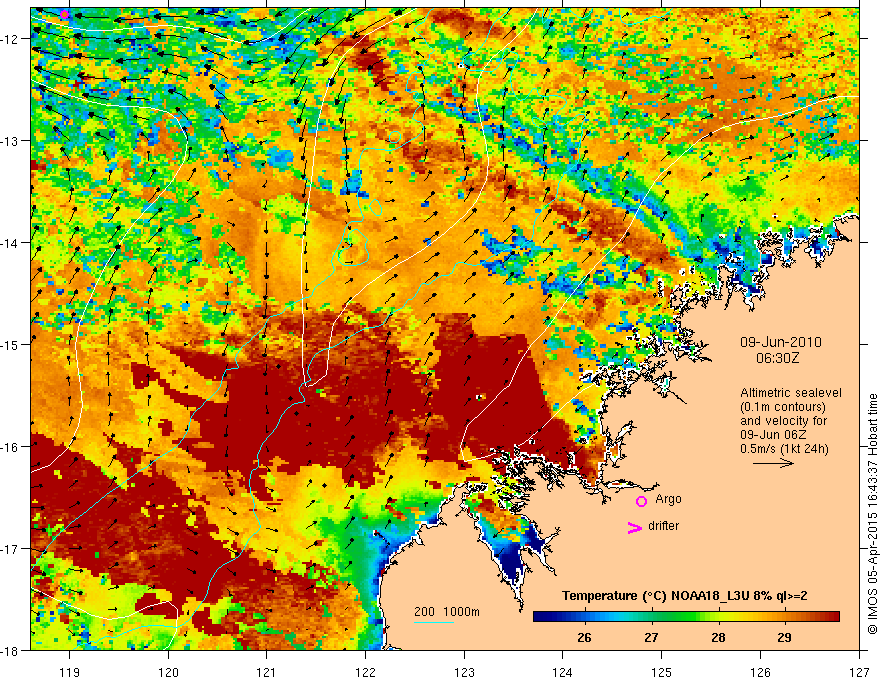Click the 0.5m/s velocity scale arrow
This screenshot has width=880, height=680.
[773, 463]
